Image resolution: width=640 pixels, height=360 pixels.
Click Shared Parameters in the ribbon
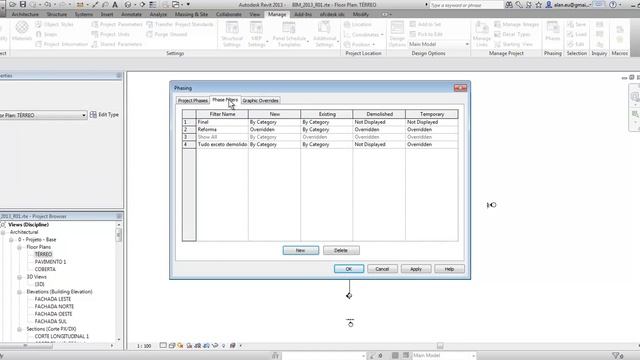pyautogui.click(x=117, y=44)
